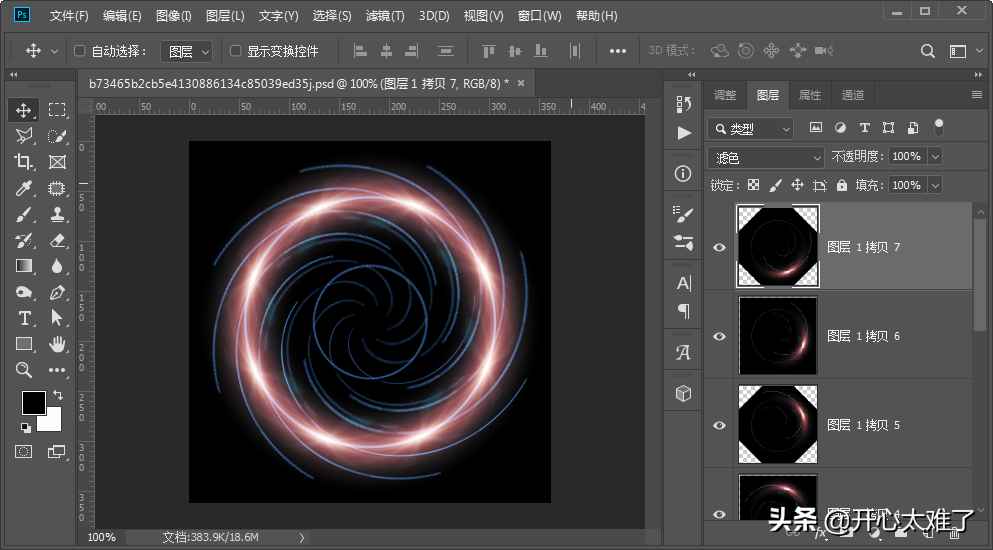Open the 3D panel cube icon
The image size is (993, 550).
[683, 393]
